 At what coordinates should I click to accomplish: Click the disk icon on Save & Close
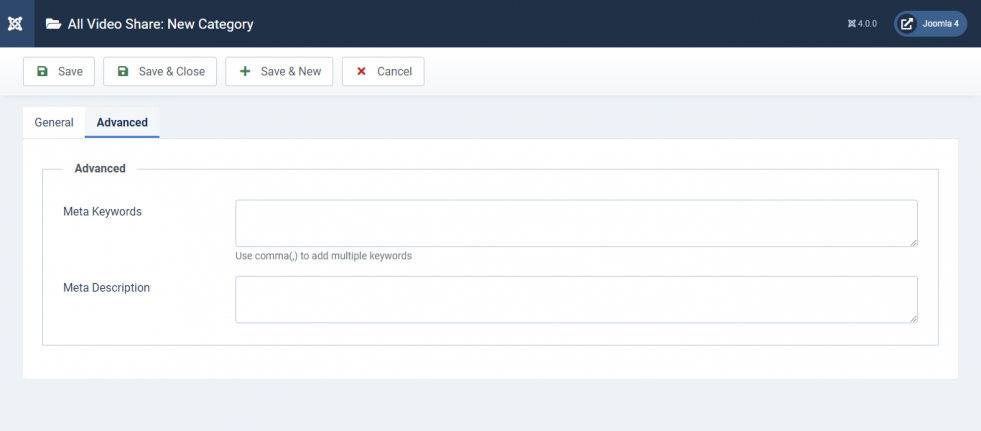(x=123, y=71)
